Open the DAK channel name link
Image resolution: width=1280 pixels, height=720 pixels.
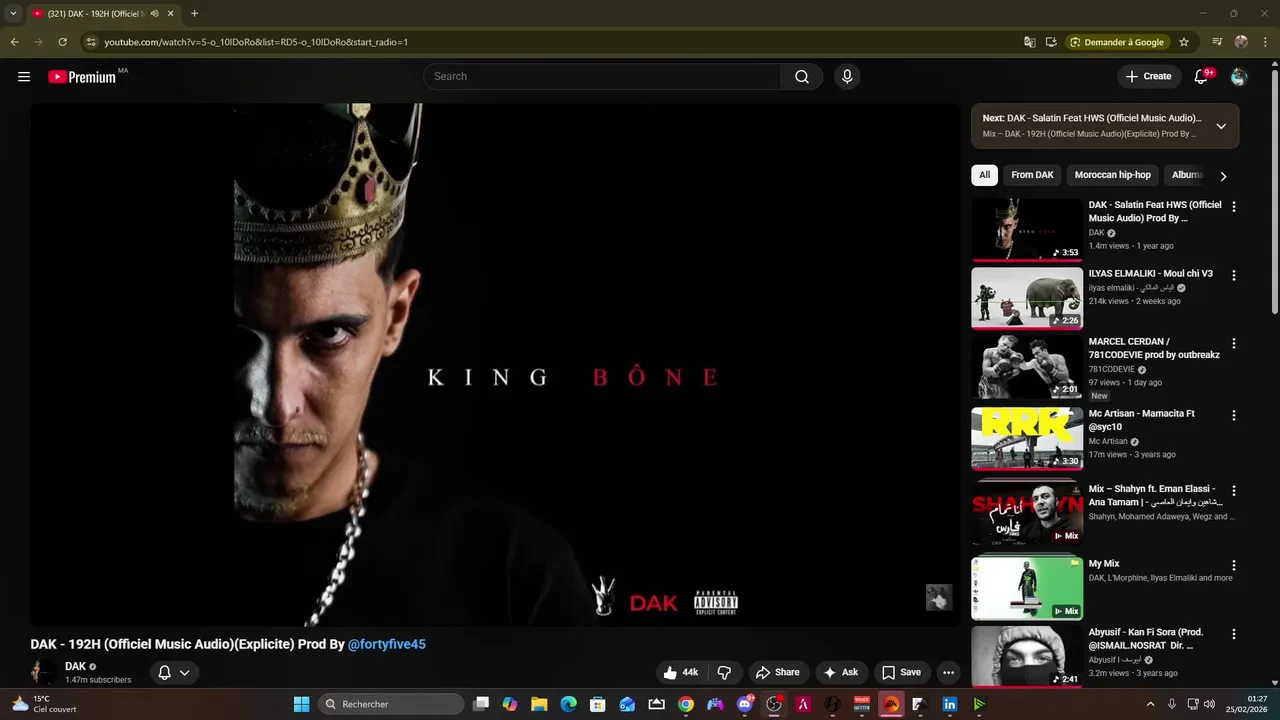point(75,666)
